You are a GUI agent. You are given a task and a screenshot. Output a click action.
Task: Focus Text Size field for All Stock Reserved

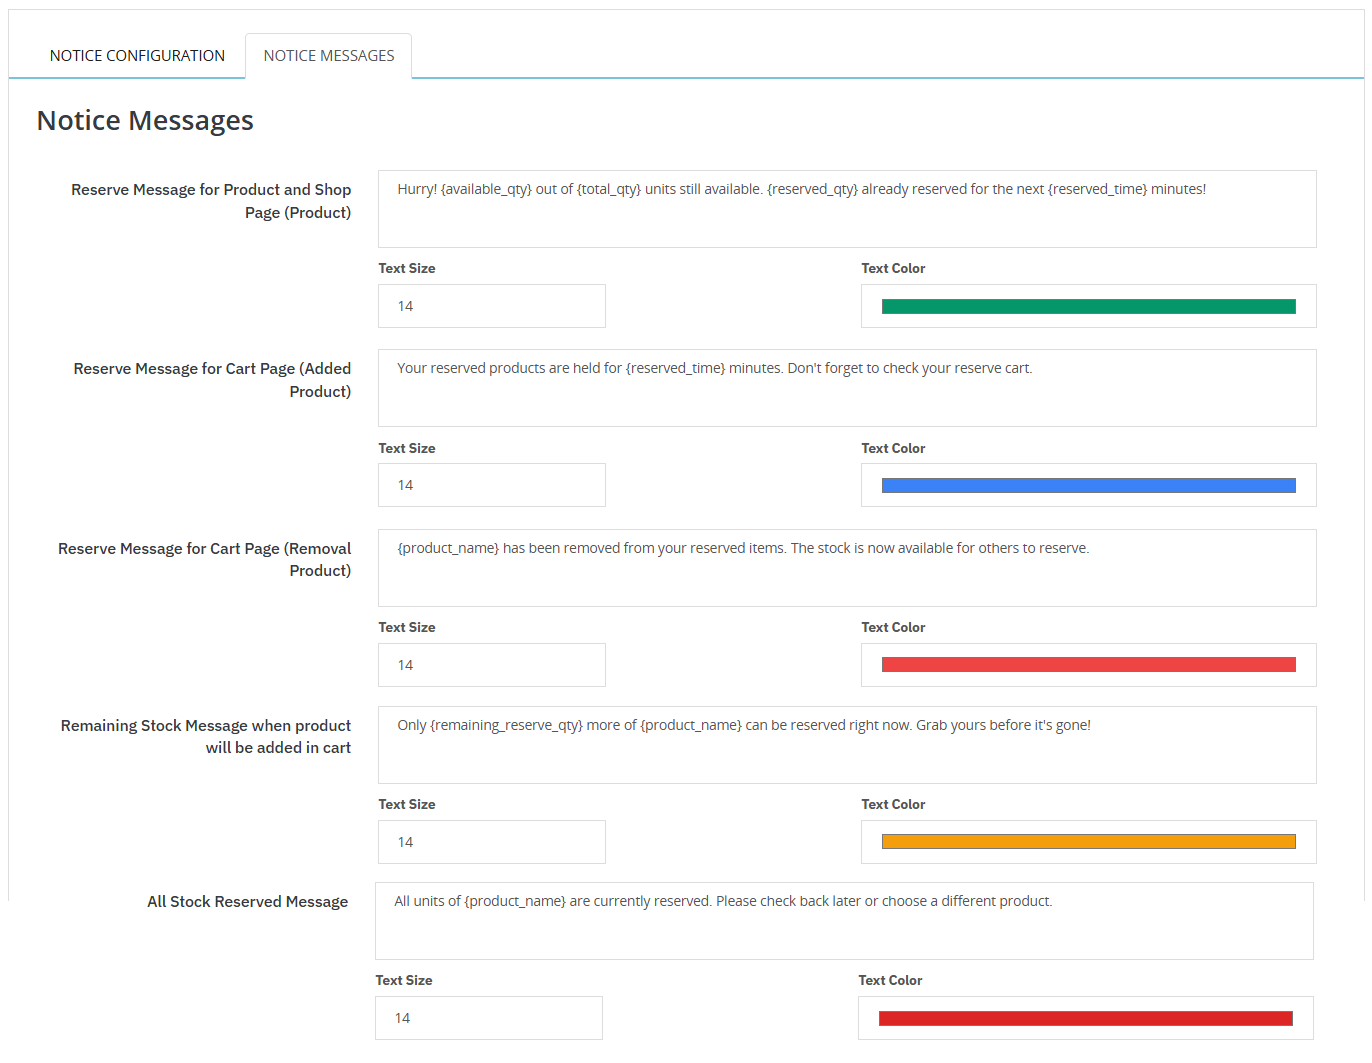488,1018
